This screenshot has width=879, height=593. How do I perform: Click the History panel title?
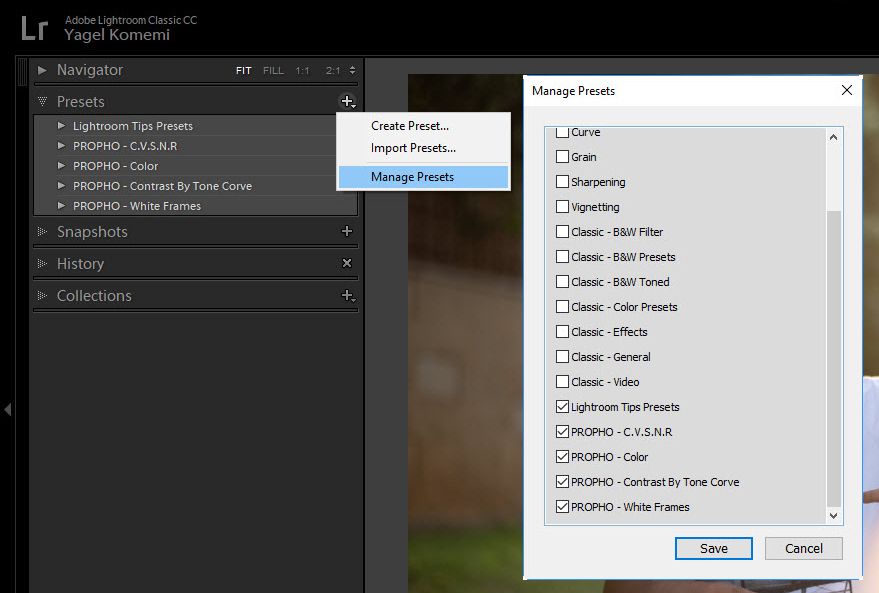81,264
